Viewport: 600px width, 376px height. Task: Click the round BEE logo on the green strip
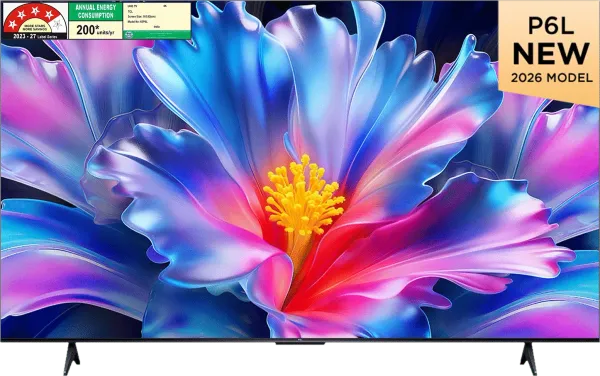[x=129, y=34]
